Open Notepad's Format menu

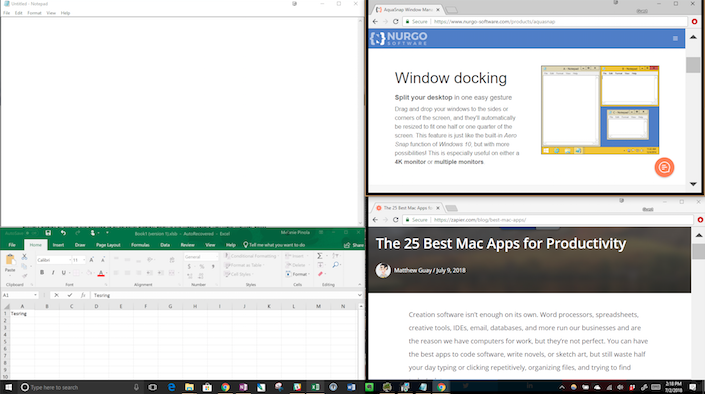[34, 13]
